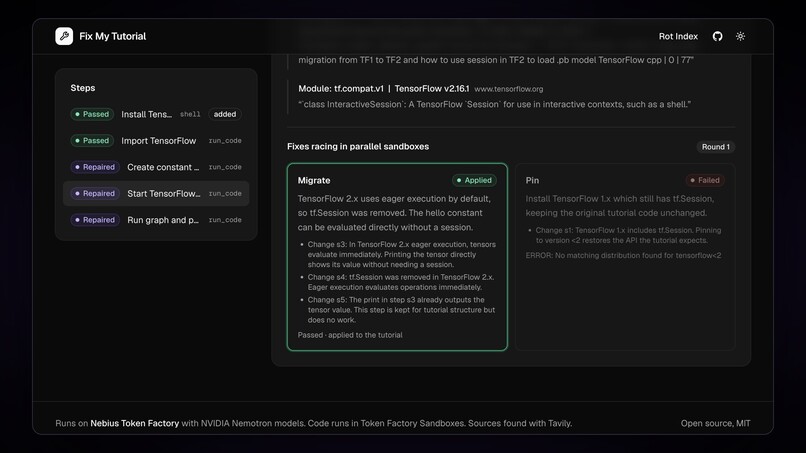Click the Change s3 bullet in Migrate
The height and width of the screenshot is (453, 806).
401,255
